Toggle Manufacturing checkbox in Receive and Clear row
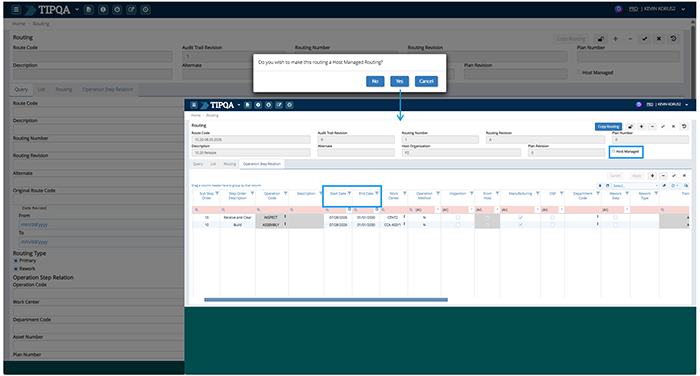 520,217
